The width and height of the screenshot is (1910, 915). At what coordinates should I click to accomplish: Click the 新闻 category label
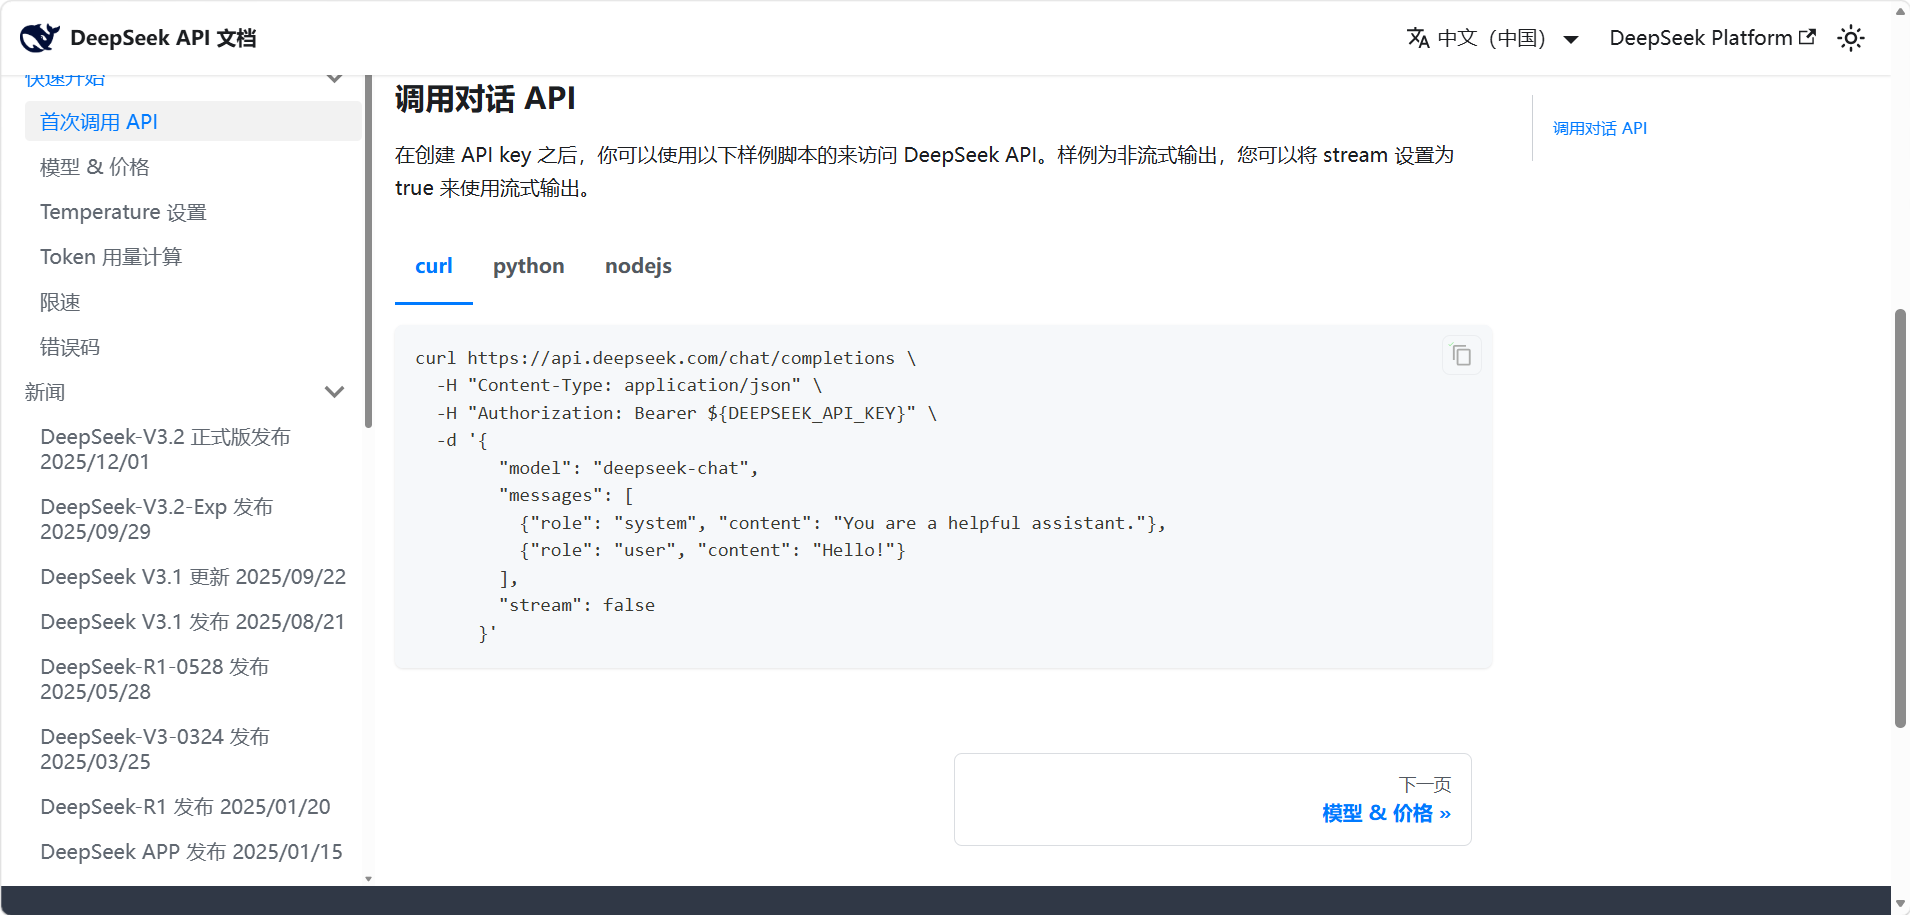(45, 392)
